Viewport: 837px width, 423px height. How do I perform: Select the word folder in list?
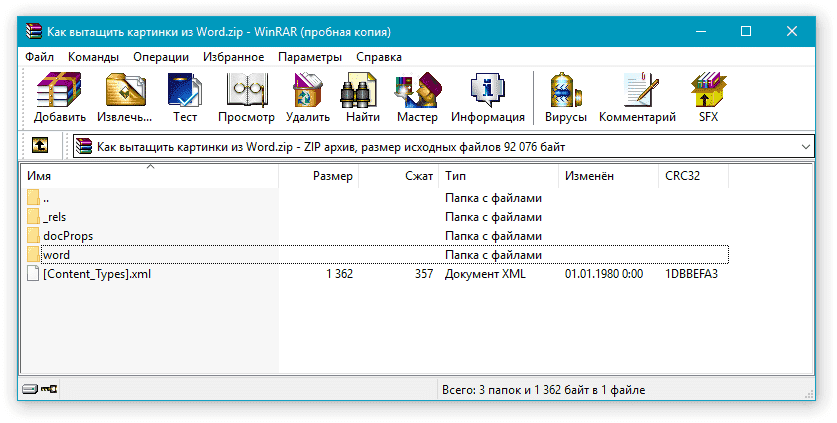(x=57, y=255)
